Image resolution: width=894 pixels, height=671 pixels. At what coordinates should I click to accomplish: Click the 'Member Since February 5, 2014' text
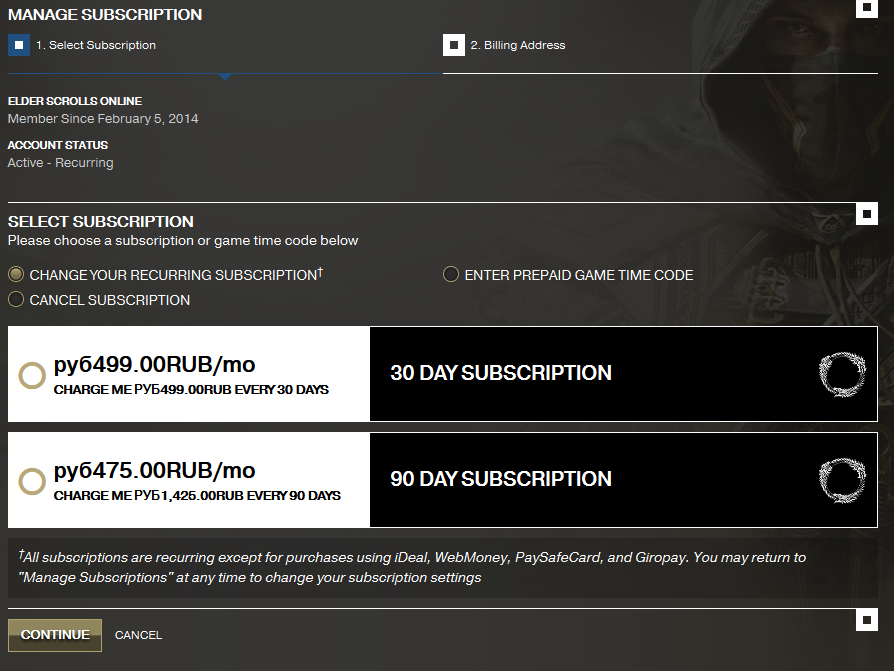pyautogui.click(x=103, y=119)
